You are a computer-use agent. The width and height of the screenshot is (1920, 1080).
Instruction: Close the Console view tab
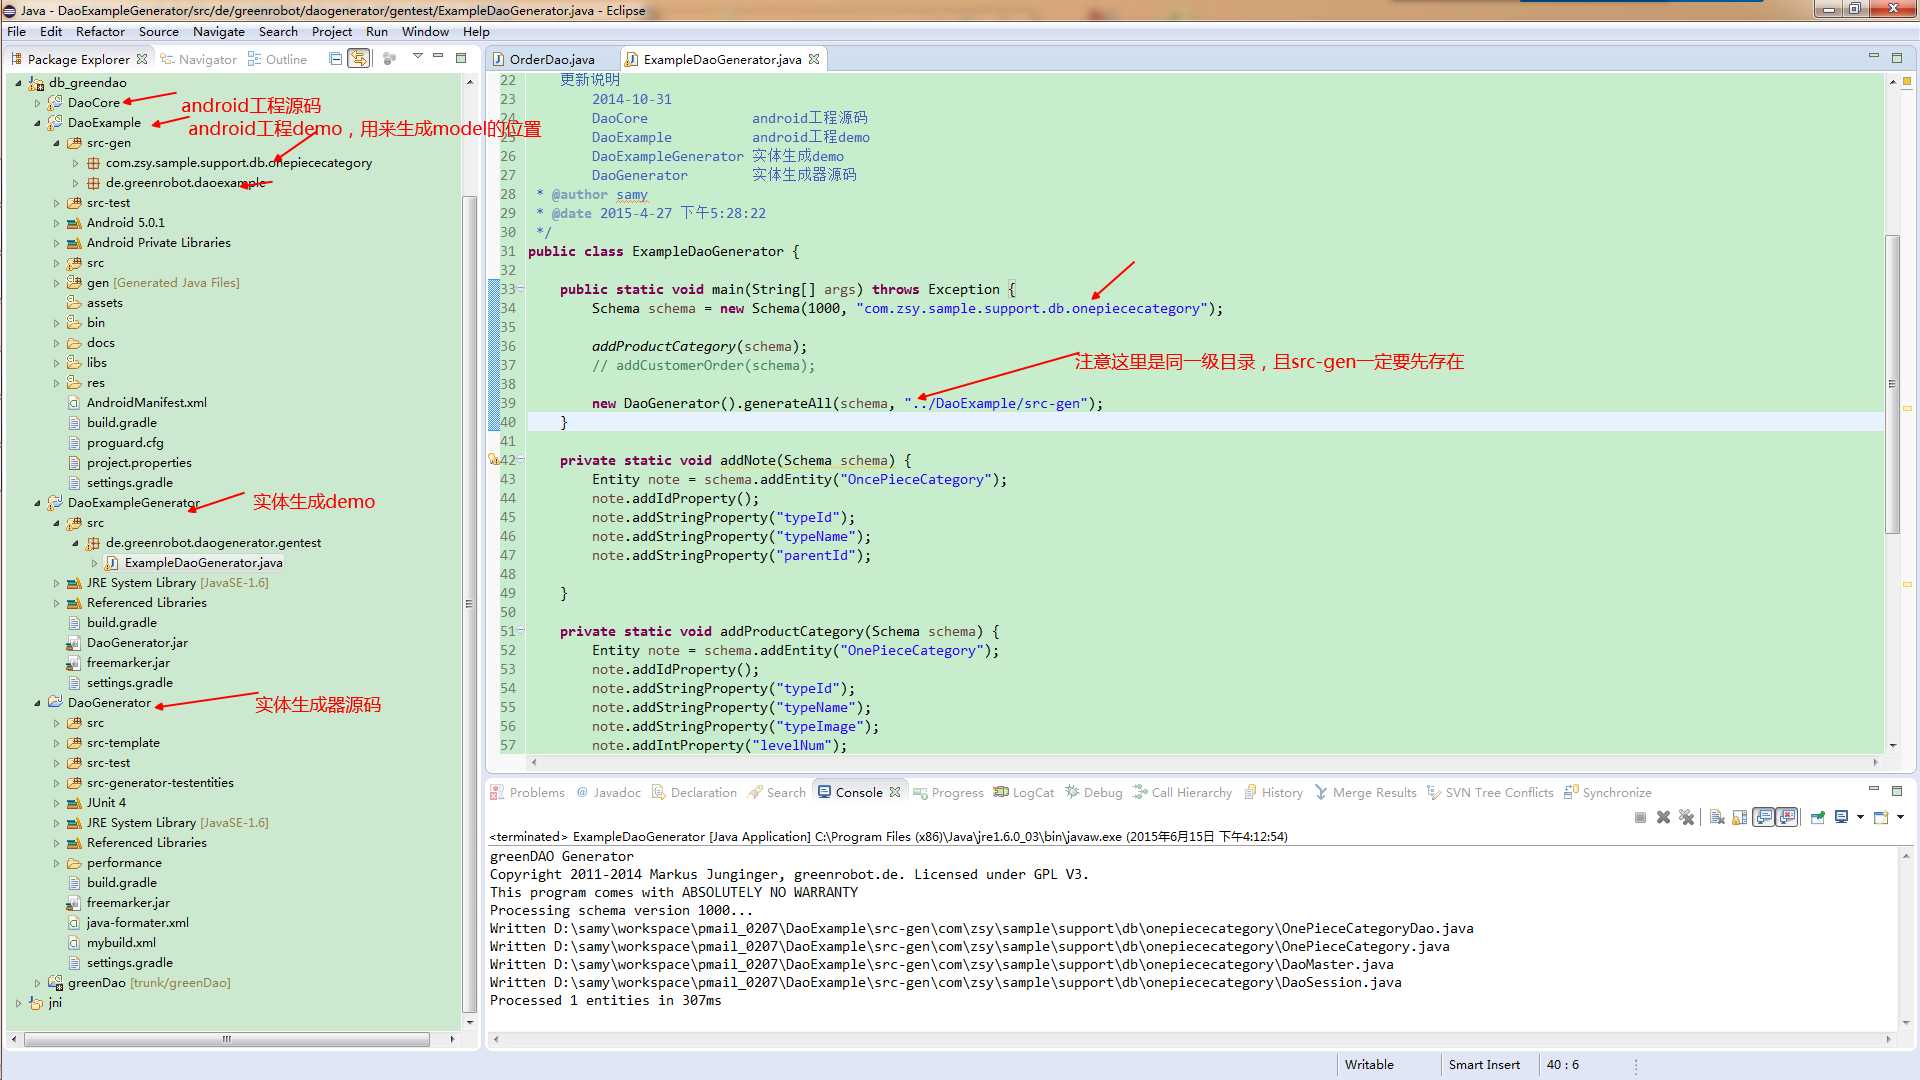[x=895, y=792]
